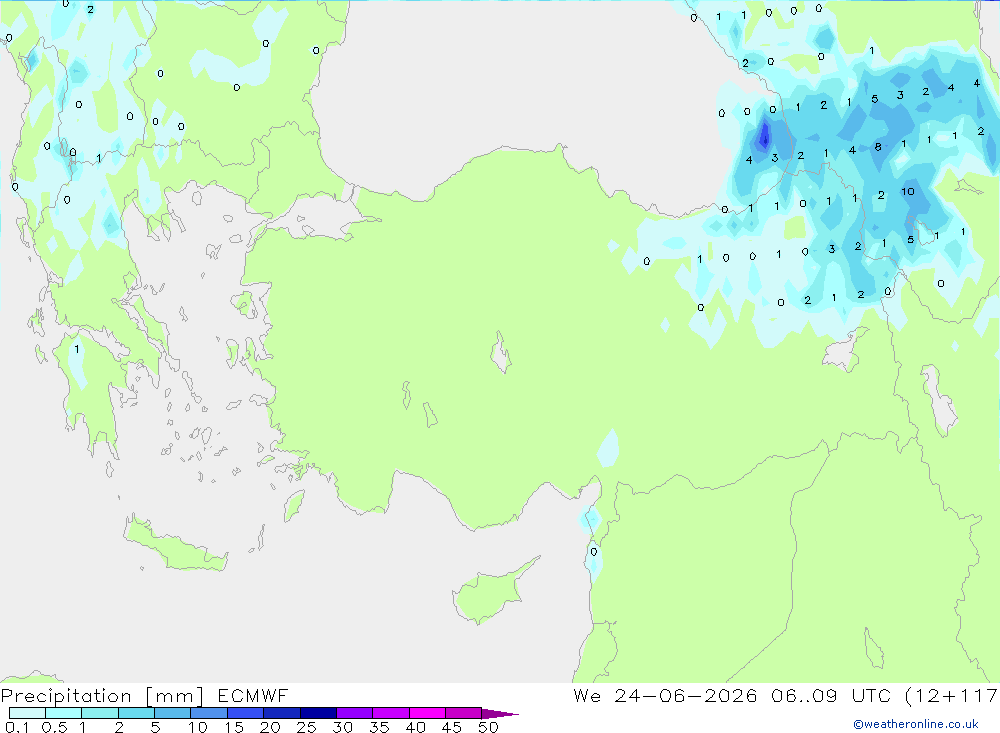Image resolution: width=1000 pixels, height=733 pixels.
Task: Click the "(12+117" forecast step text
Action: [x=952, y=695]
